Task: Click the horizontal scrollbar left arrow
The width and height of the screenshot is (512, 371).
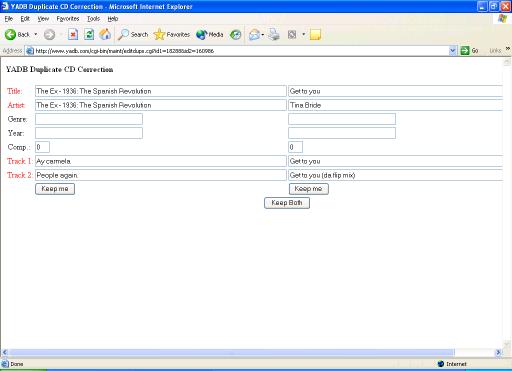Action: tap(5, 352)
